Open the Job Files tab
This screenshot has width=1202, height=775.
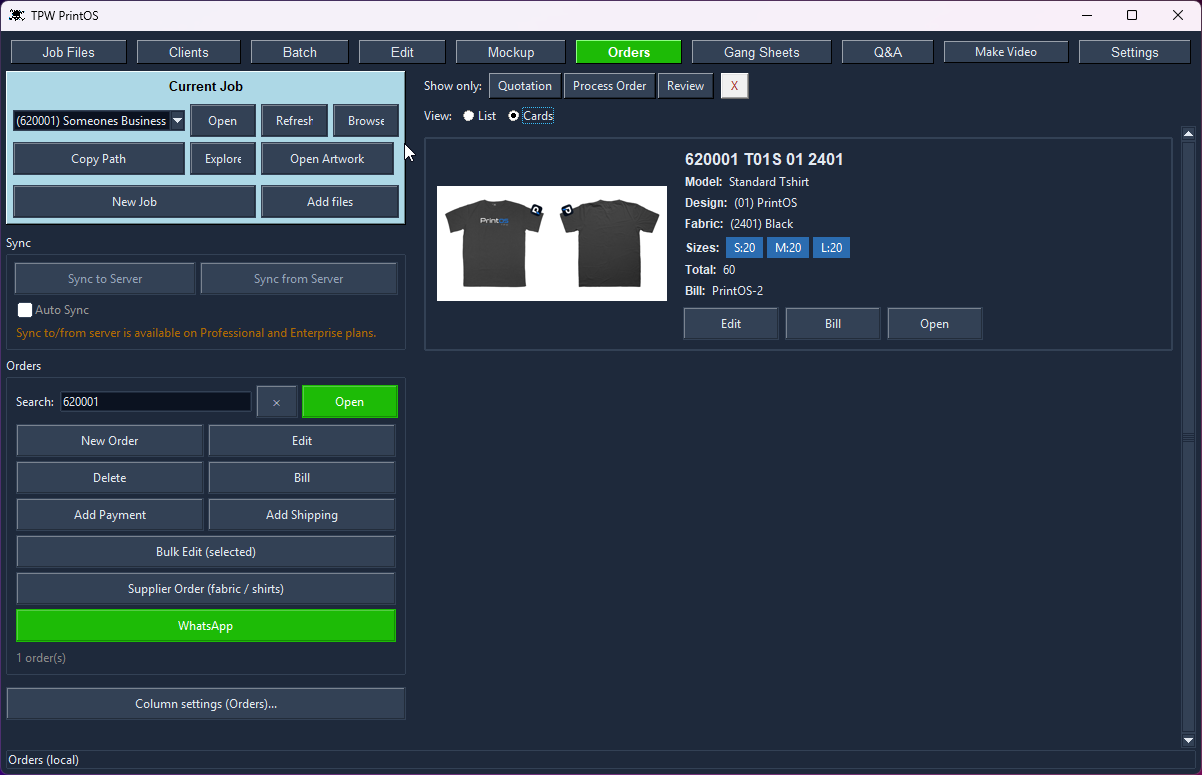pos(69,52)
